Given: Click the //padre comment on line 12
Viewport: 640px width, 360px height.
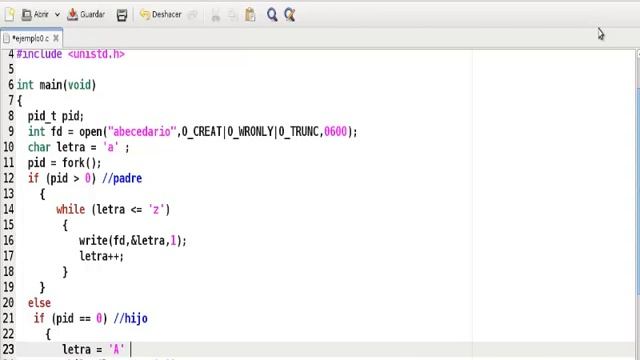Looking at the screenshot, I should tap(122, 178).
